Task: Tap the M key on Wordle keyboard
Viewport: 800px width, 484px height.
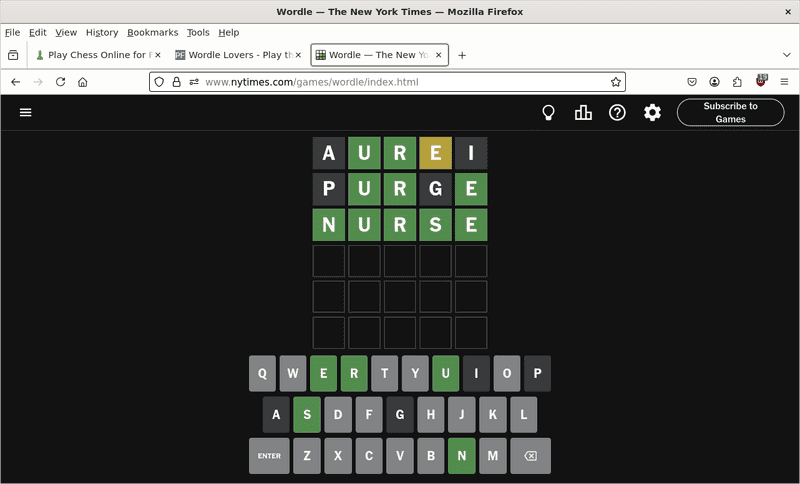Action: [493, 456]
